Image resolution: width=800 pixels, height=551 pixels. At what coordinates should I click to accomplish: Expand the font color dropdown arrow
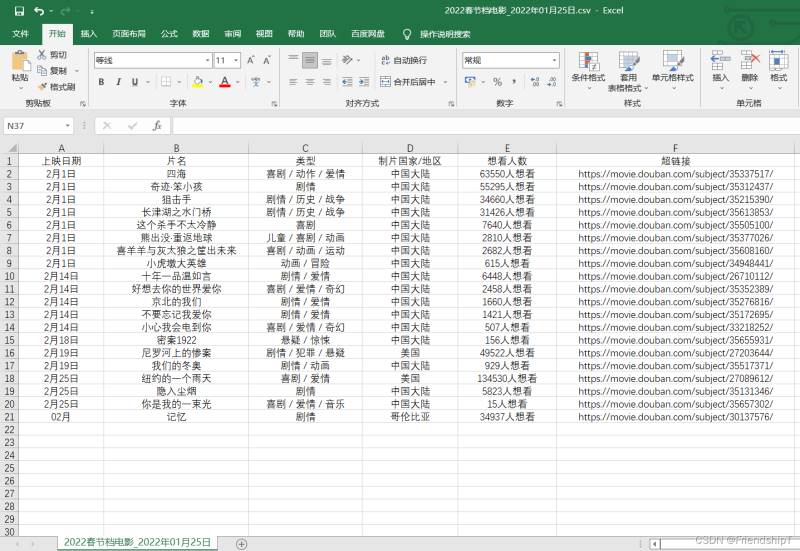tap(237, 82)
